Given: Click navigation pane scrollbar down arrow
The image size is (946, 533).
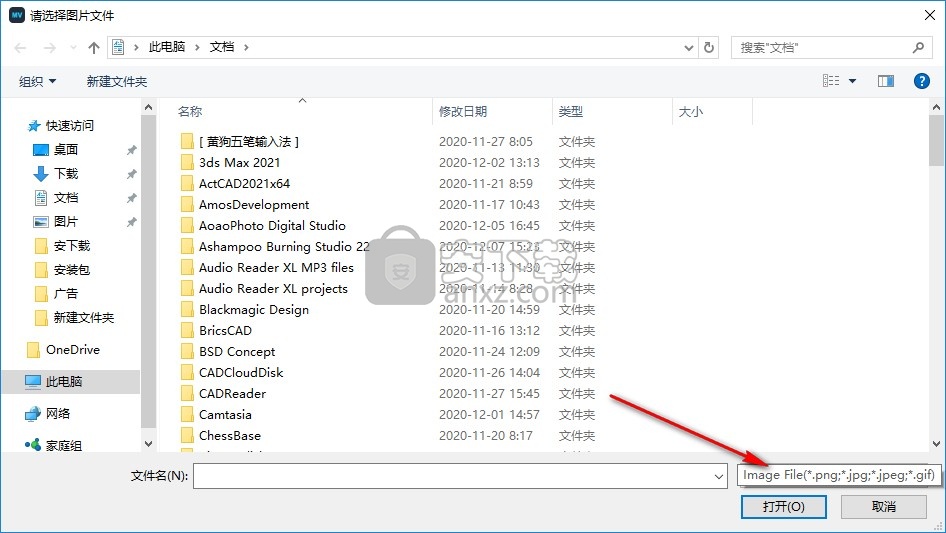Looking at the screenshot, I should [148, 444].
